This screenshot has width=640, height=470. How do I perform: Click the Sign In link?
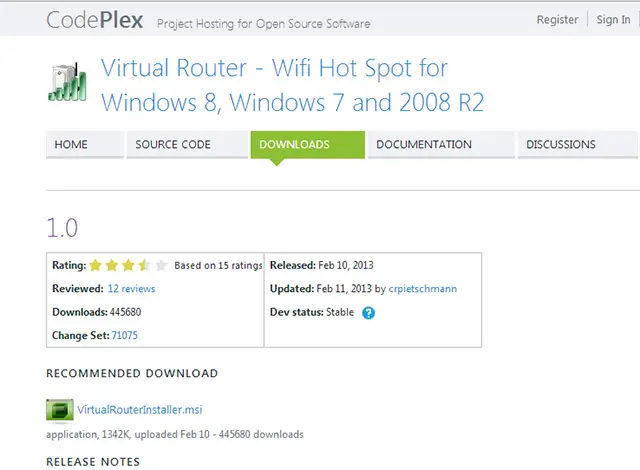(x=613, y=20)
